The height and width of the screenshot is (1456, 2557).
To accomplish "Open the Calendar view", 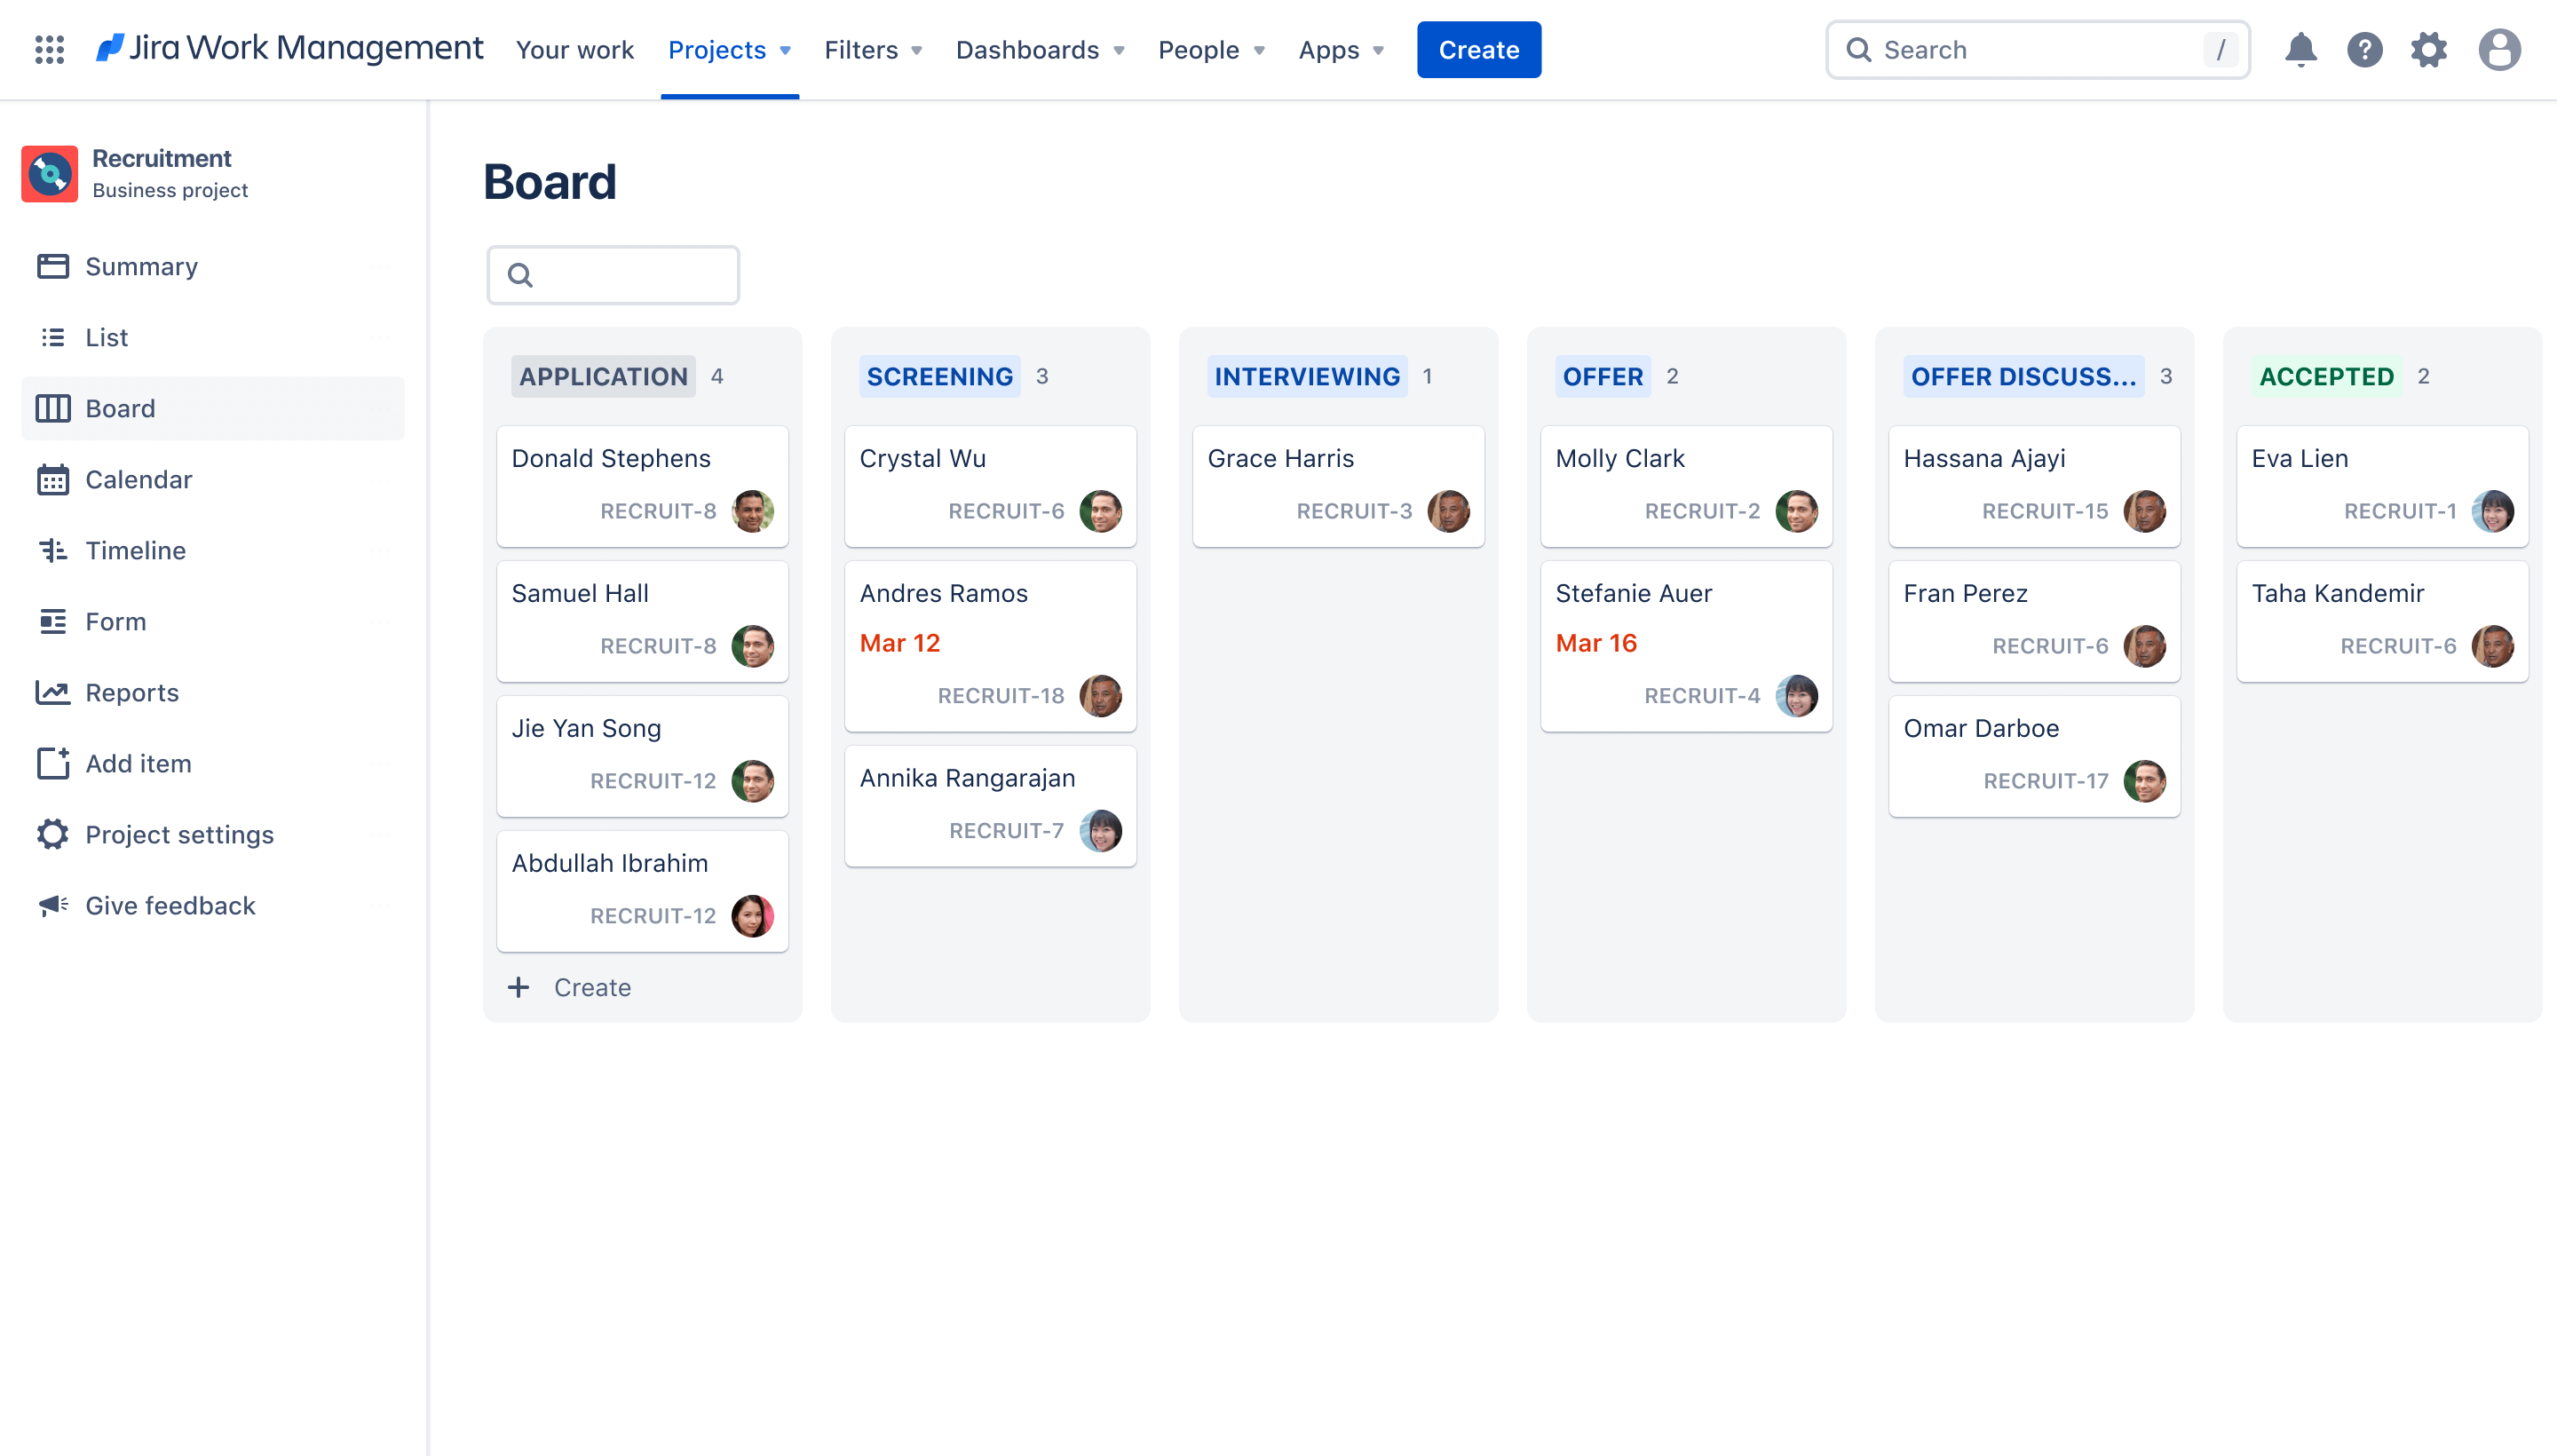I will click(137, 478).
